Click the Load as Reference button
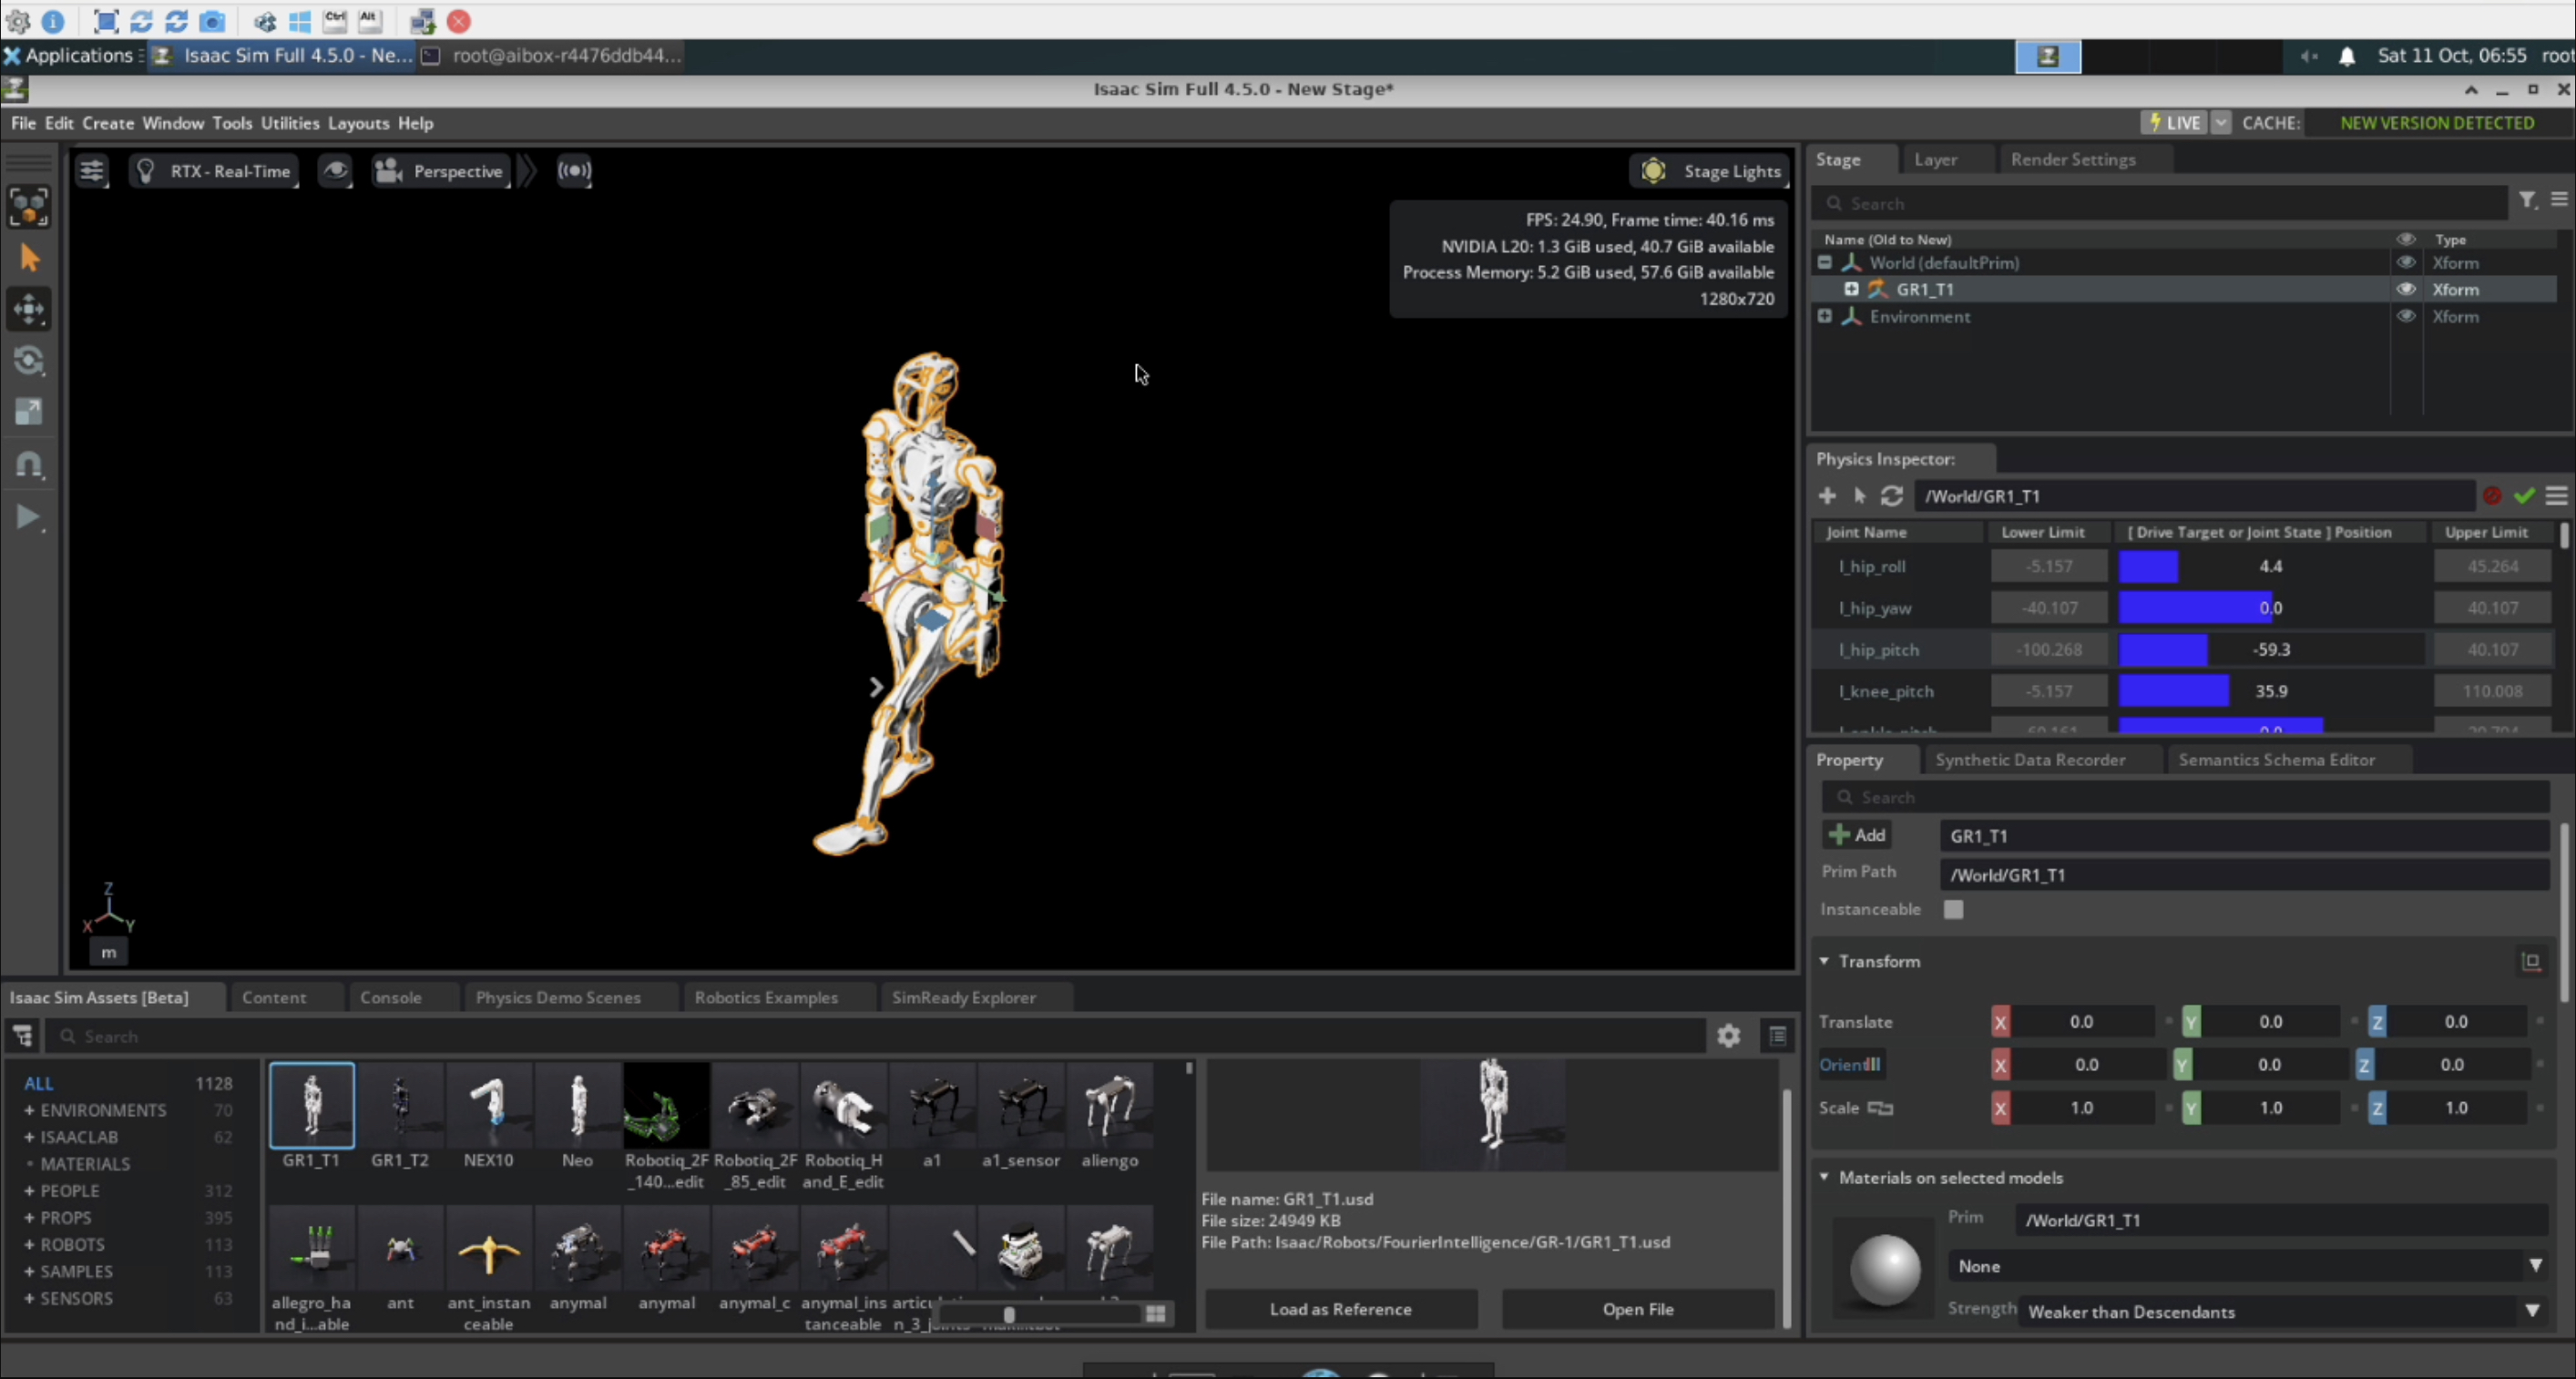 (x=1340, y=1309)
